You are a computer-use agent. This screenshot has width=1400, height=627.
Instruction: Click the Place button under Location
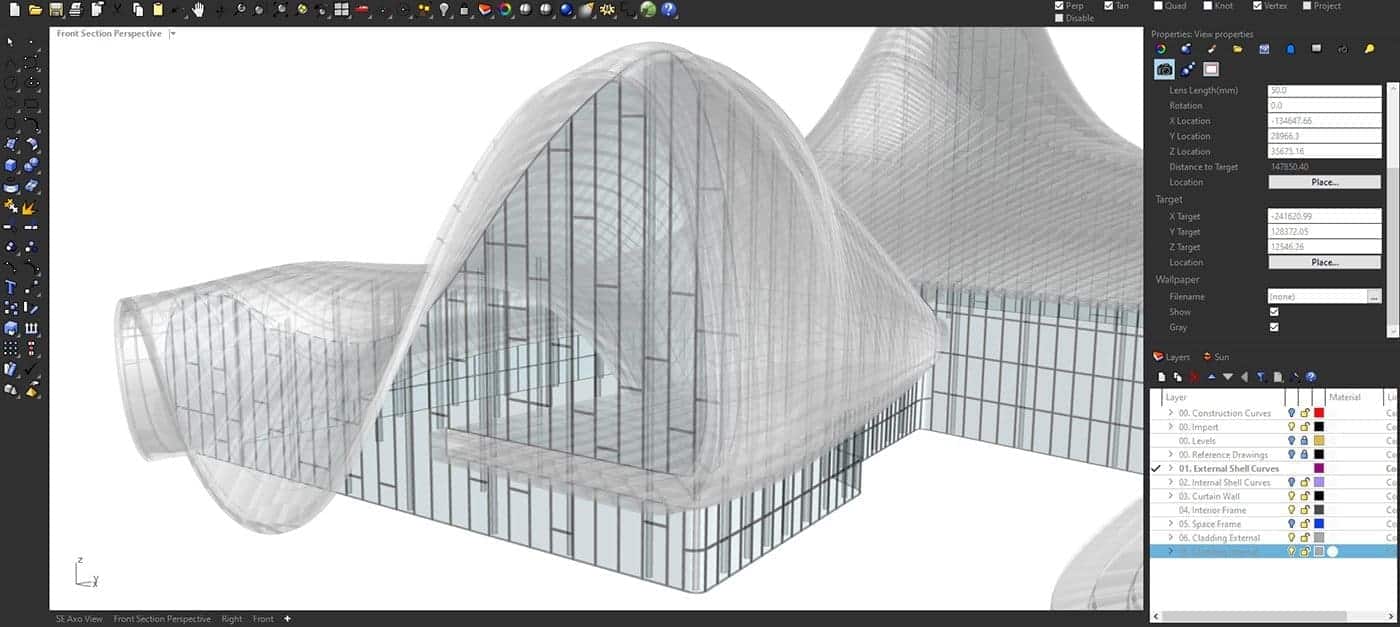tap(1324, 181)
